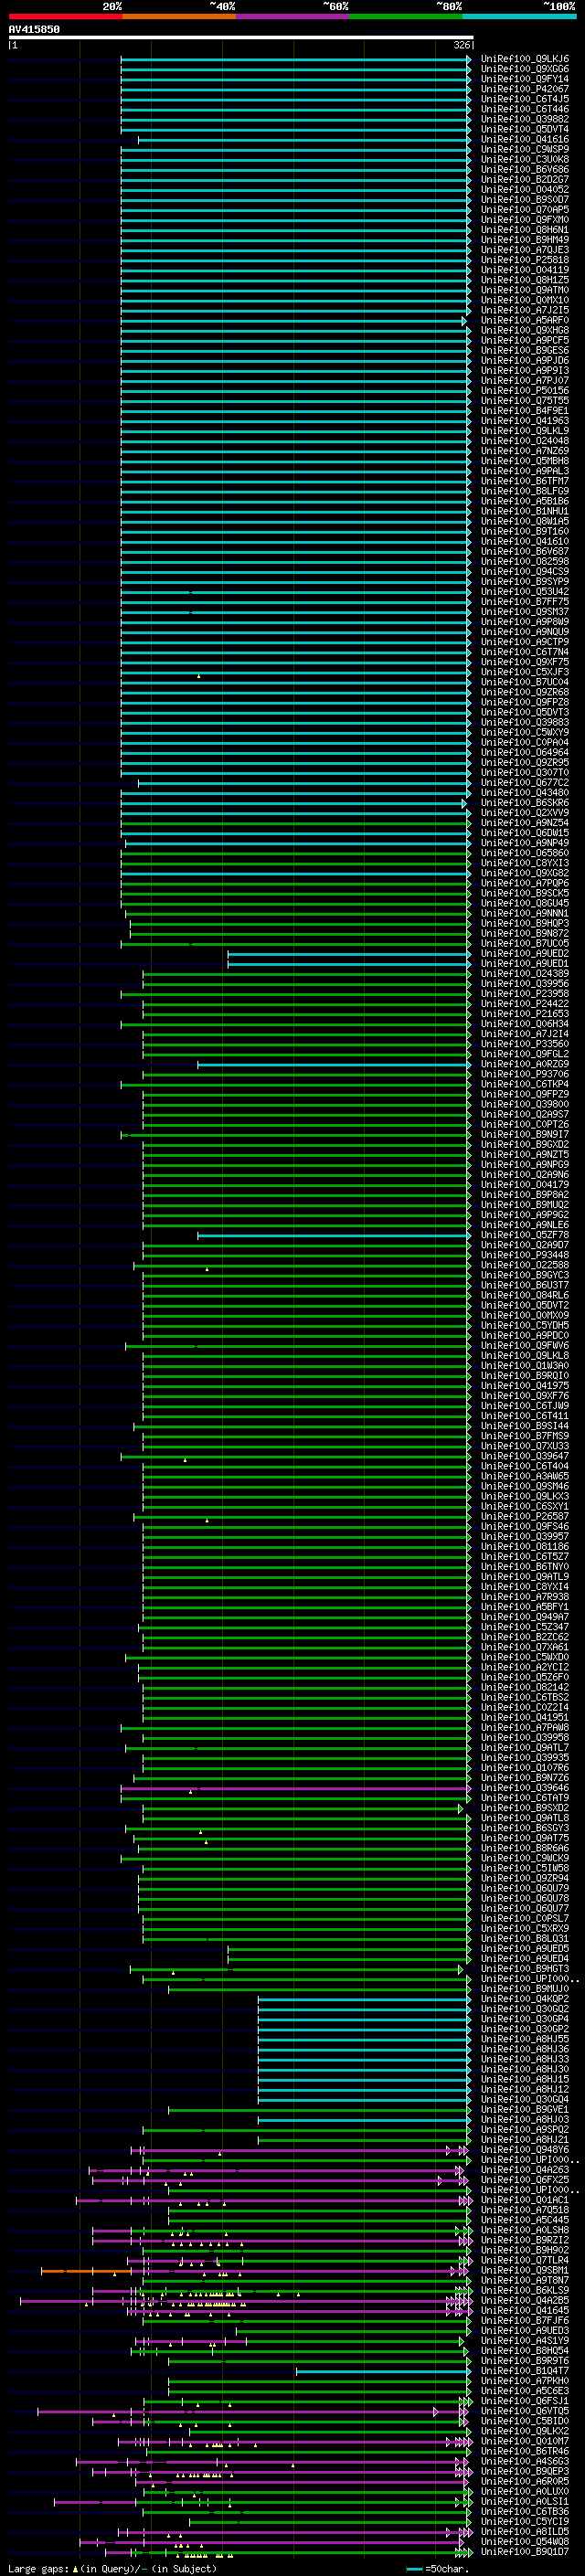
Task: Select hit label UniRef100_B9GXD2
Action: [525, 1143]
